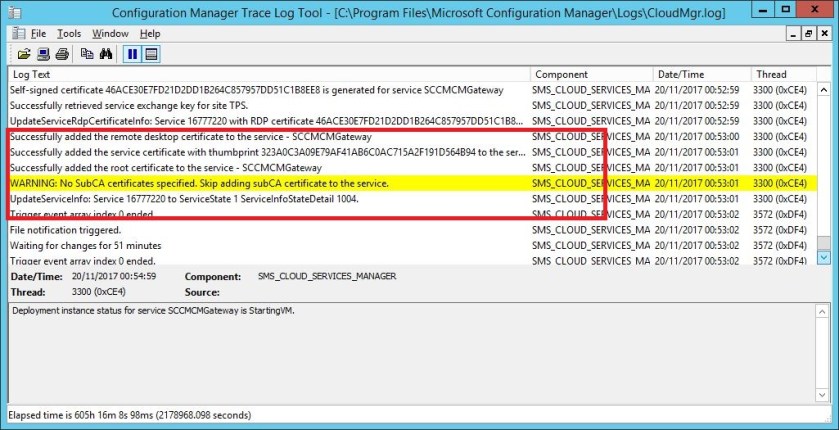The width and height of the screenshot is (839, 430).
Task: Select the 'UpdateServiceRdpCertificateInfo' log row
Action: (x=412, y=121)
